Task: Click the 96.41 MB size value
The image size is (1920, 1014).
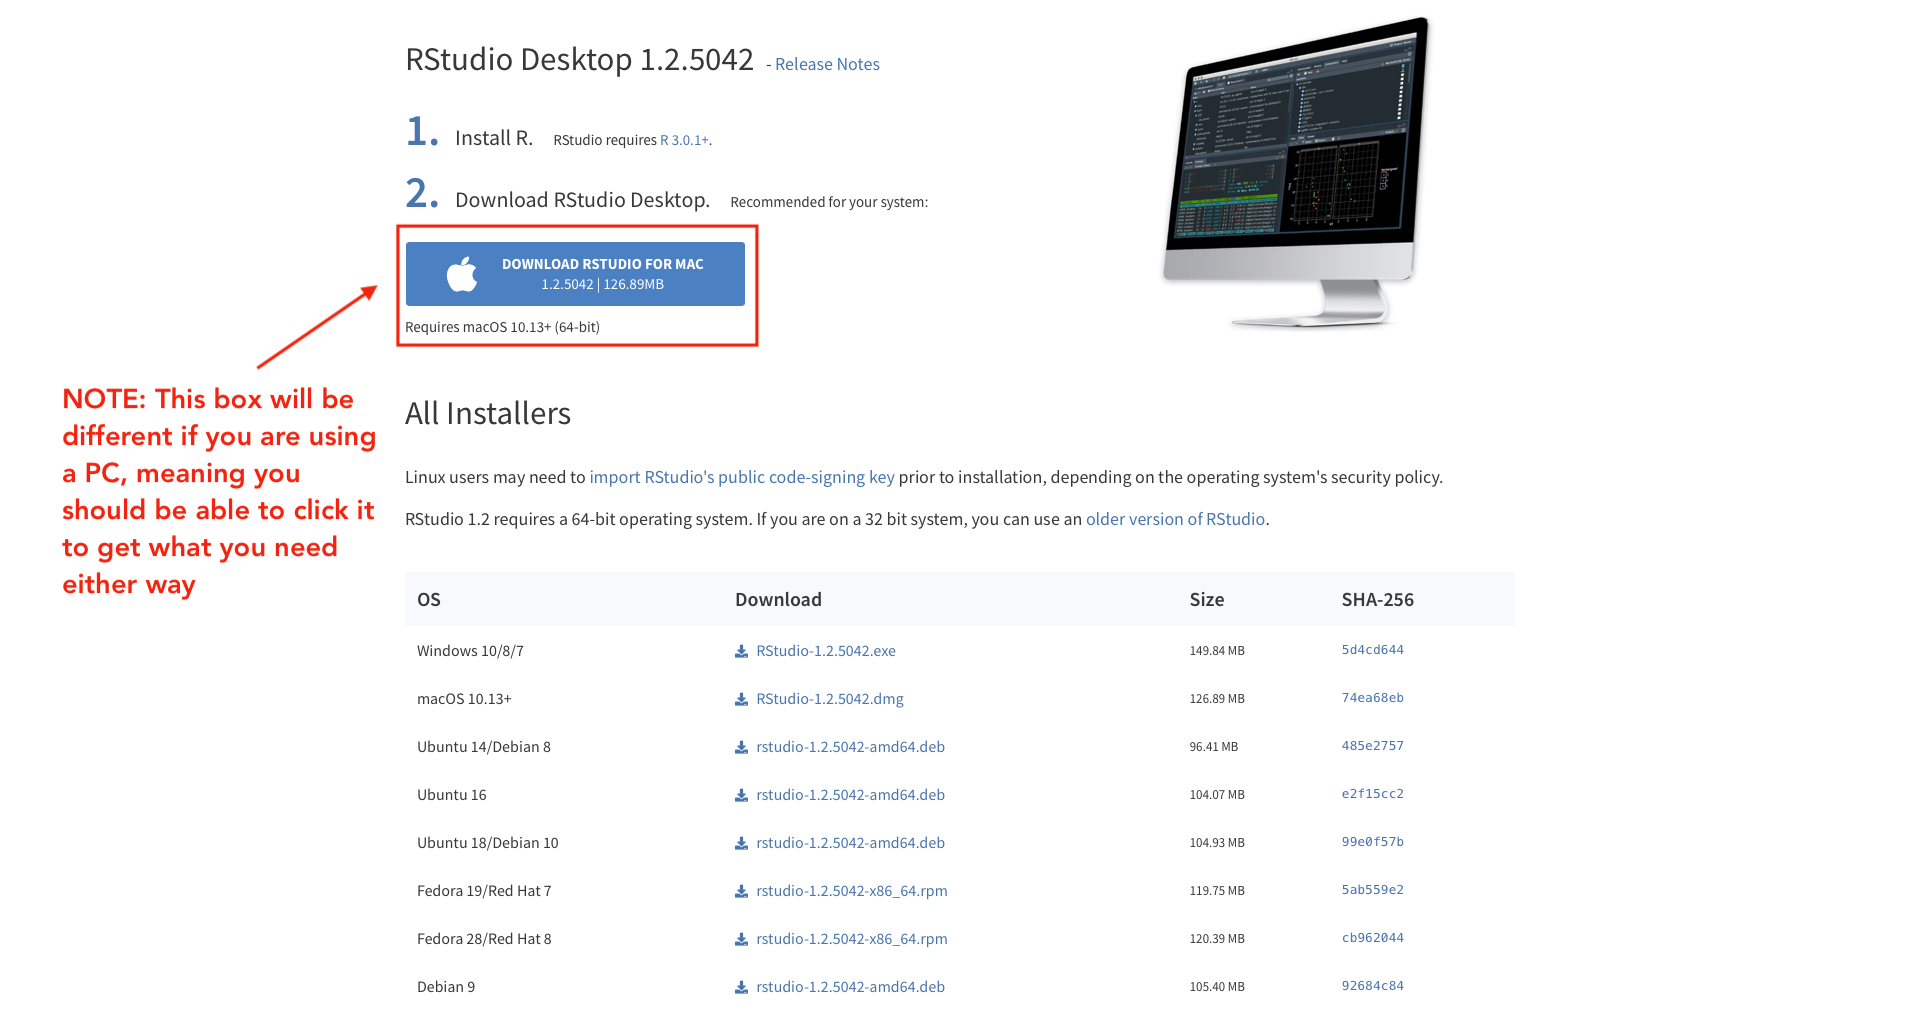Action: coord(1214,747)
